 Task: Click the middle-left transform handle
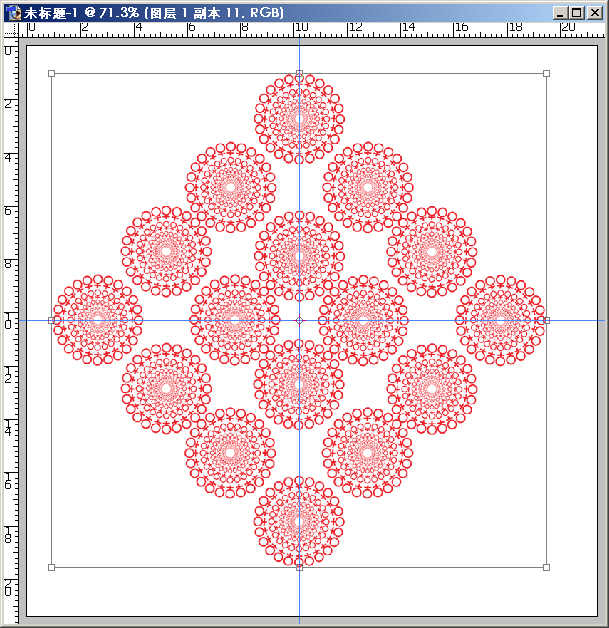51,320
